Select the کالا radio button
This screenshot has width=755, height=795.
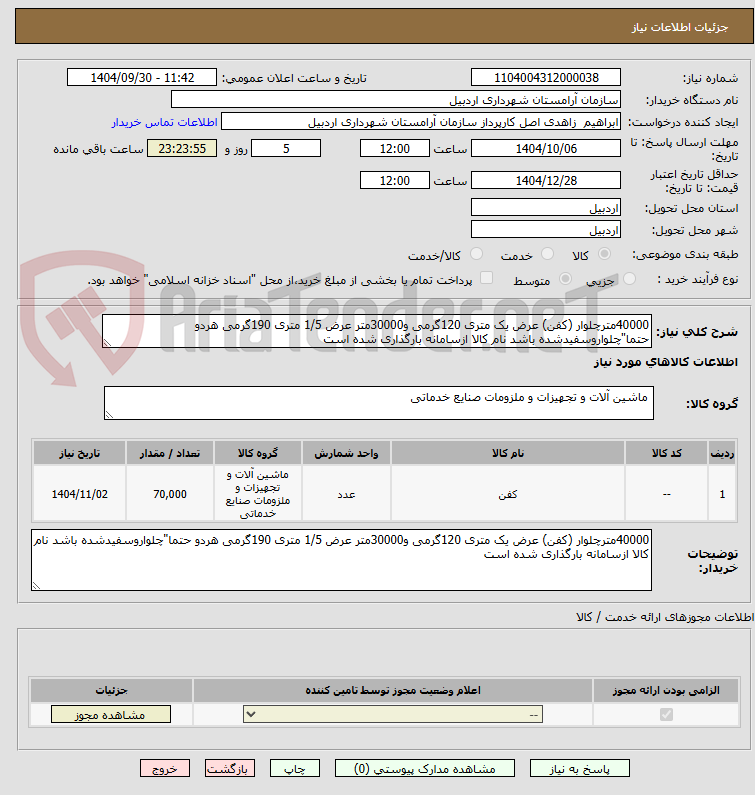[604, 254]
